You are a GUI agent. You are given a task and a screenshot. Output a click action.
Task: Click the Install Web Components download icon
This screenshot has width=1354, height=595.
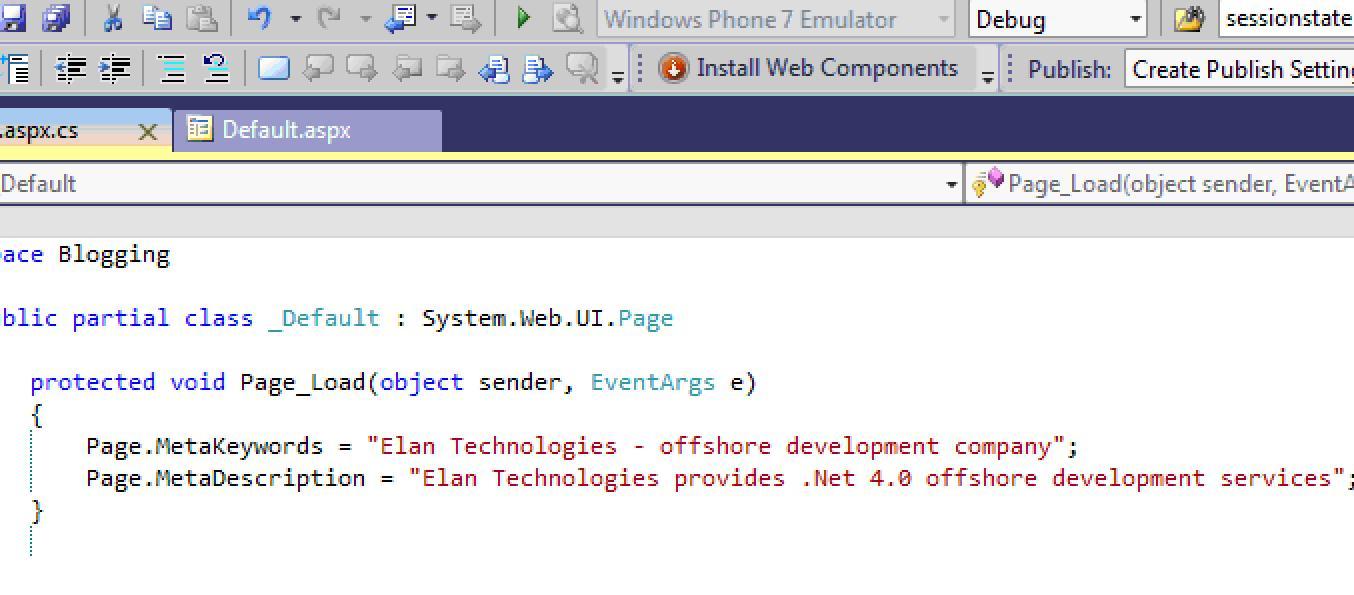(674, 68)
